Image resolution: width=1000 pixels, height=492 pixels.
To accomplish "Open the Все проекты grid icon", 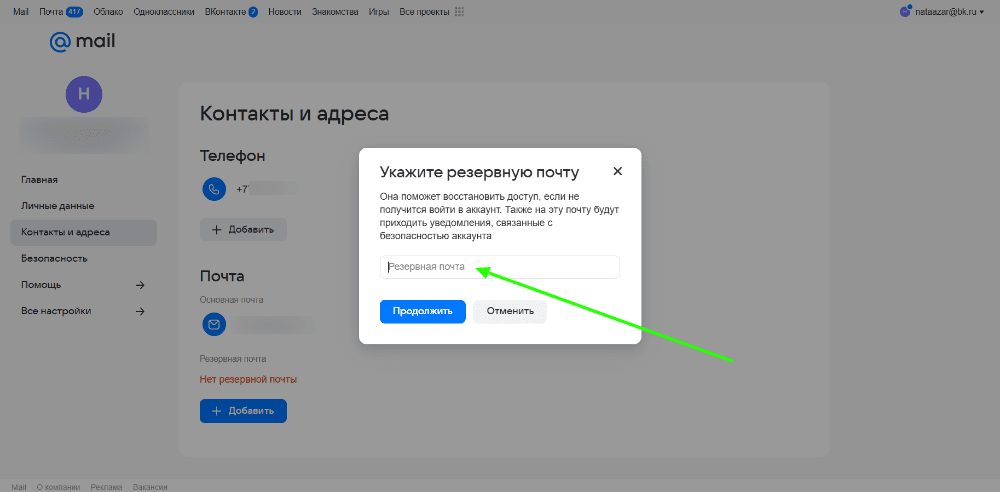I will point(459,12).
